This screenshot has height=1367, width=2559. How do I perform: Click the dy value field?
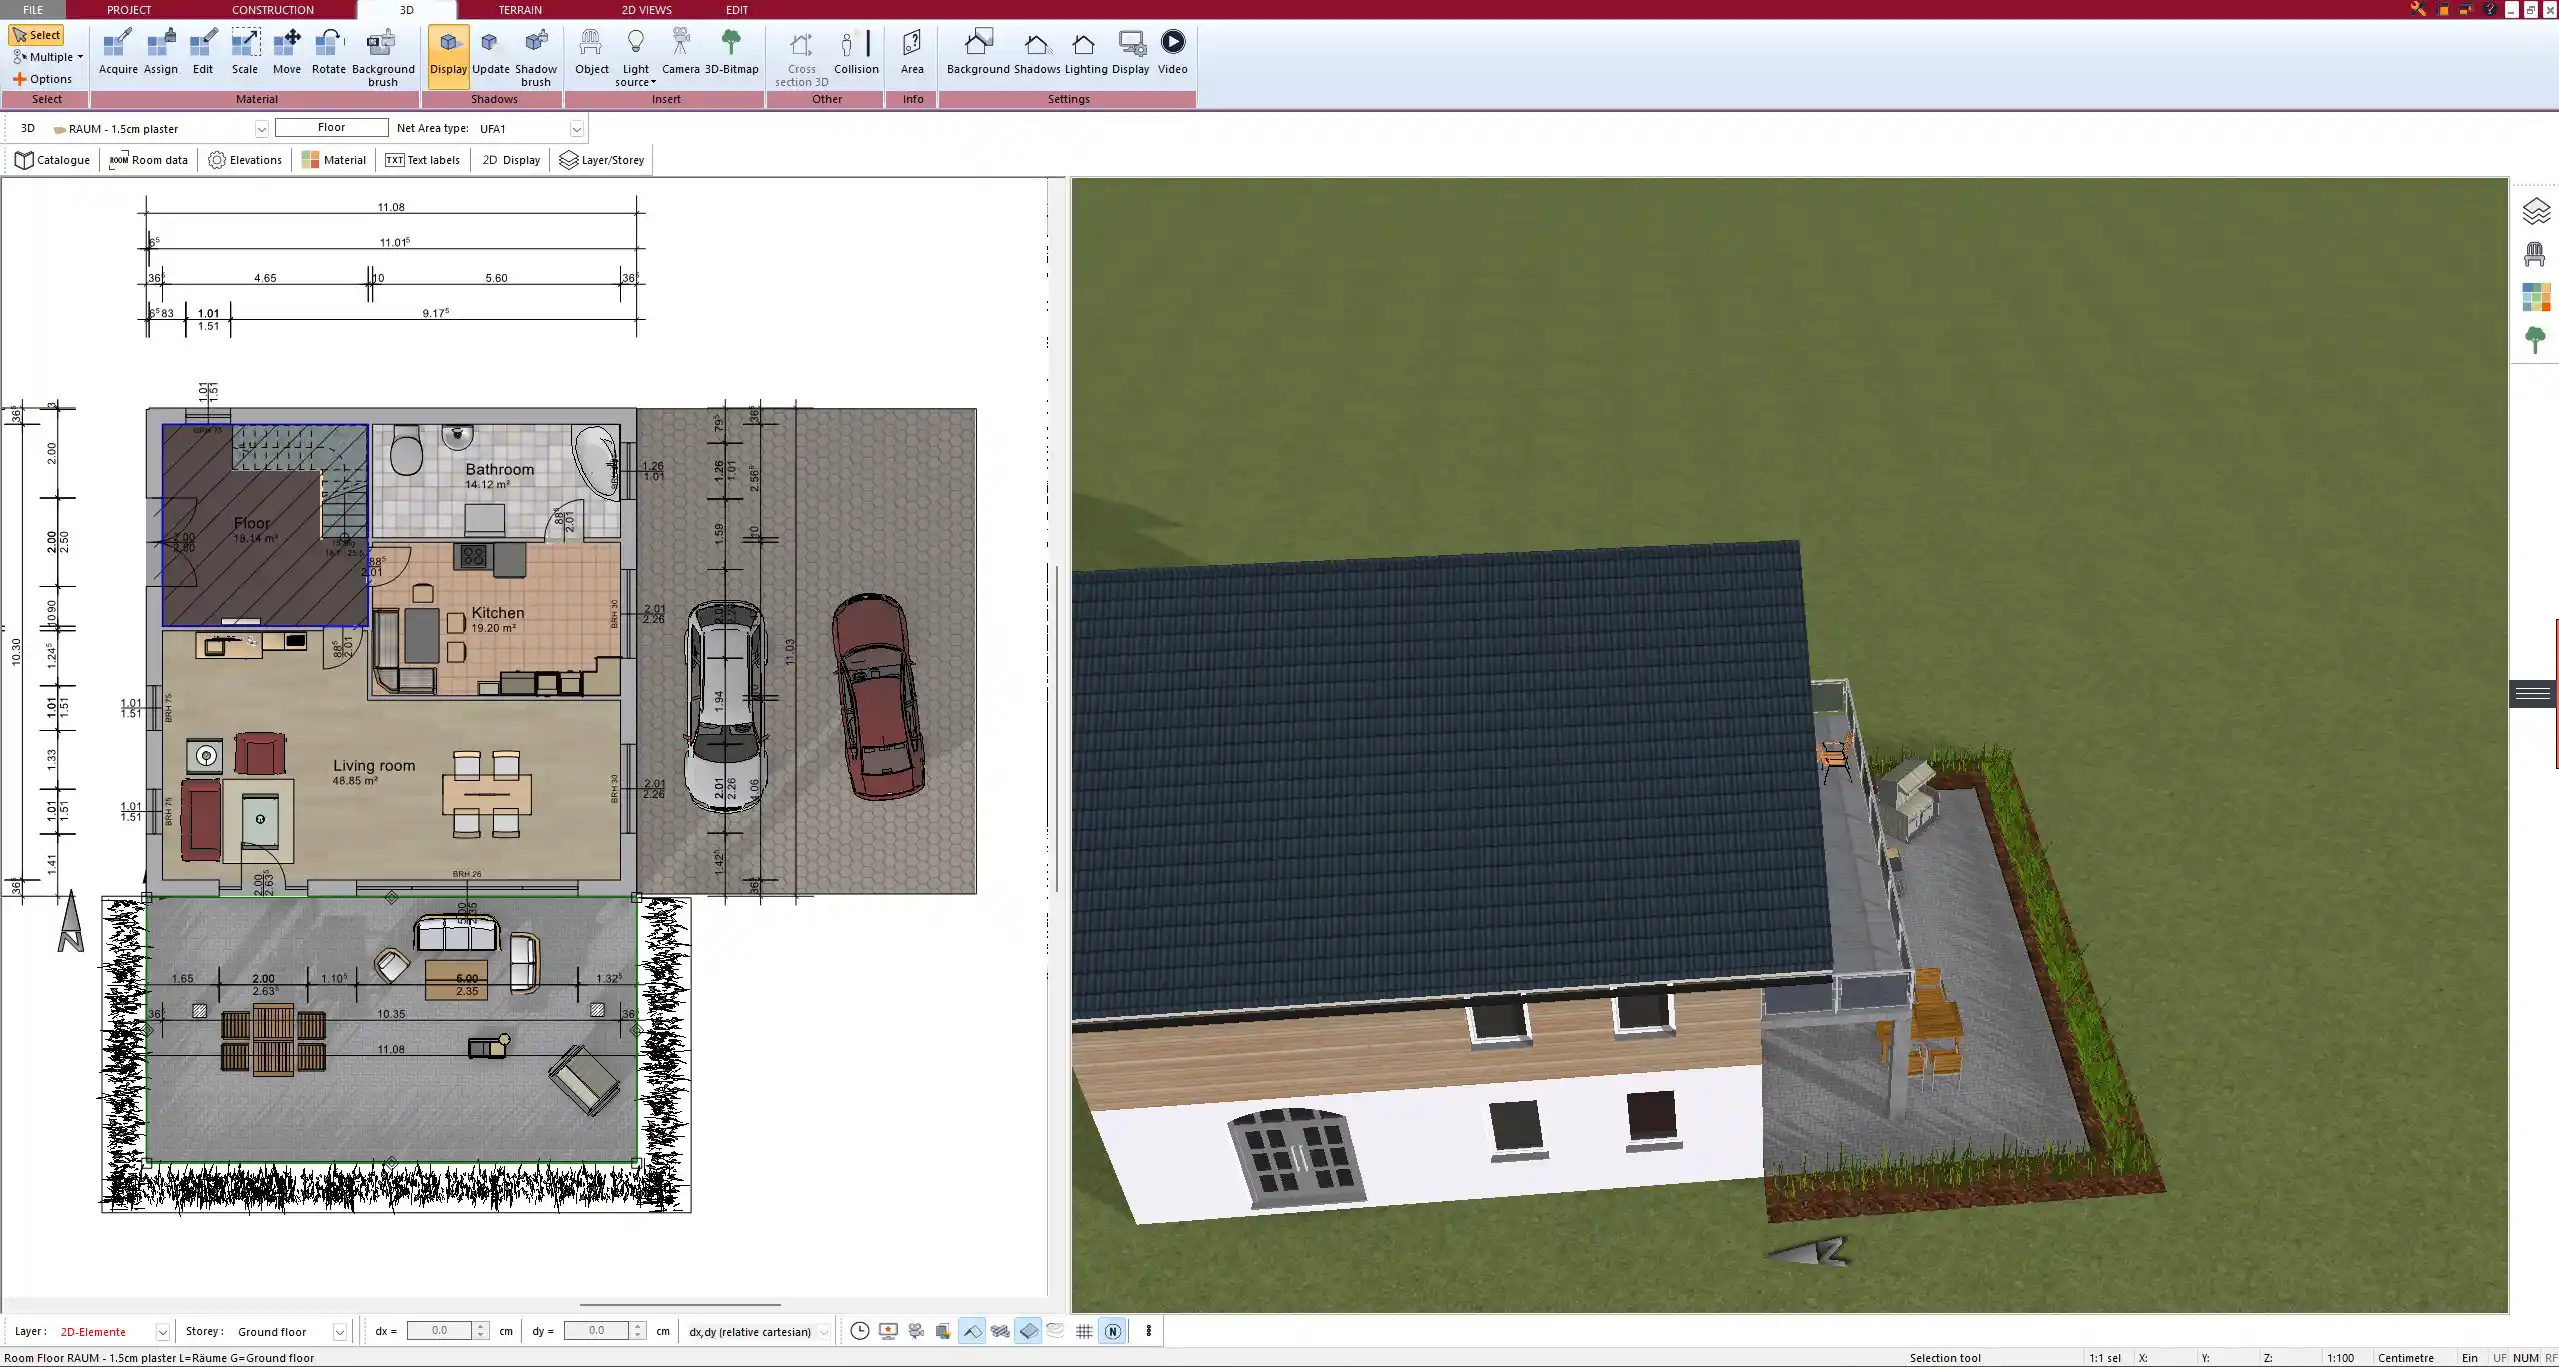[x=597, y=1331]
